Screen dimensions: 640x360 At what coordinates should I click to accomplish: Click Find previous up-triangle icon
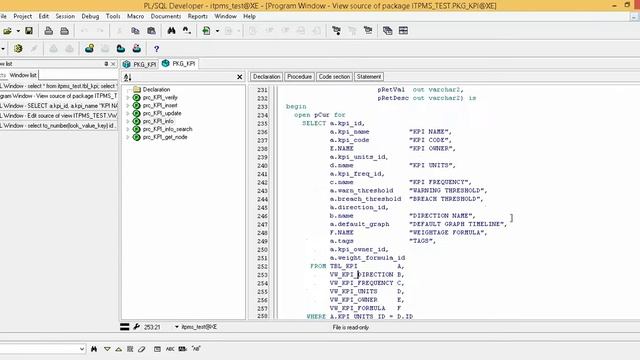118,349
